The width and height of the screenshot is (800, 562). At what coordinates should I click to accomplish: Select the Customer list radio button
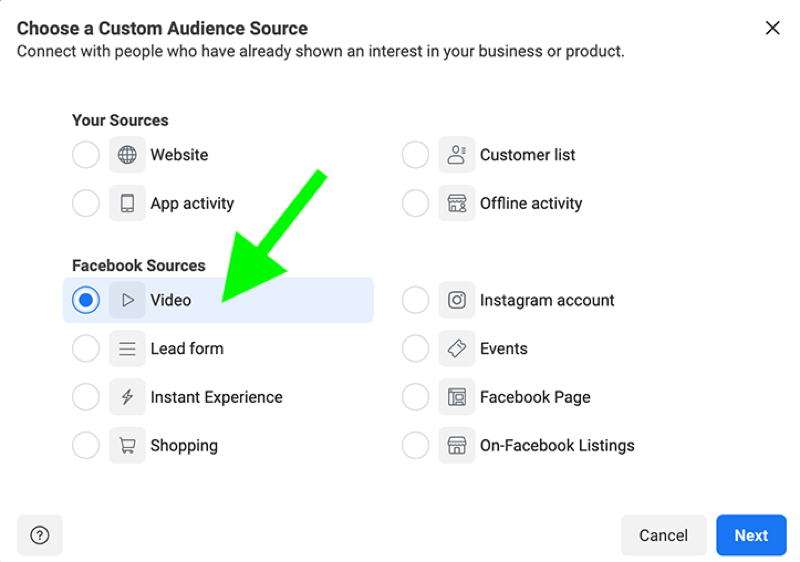tap(415, 155)
